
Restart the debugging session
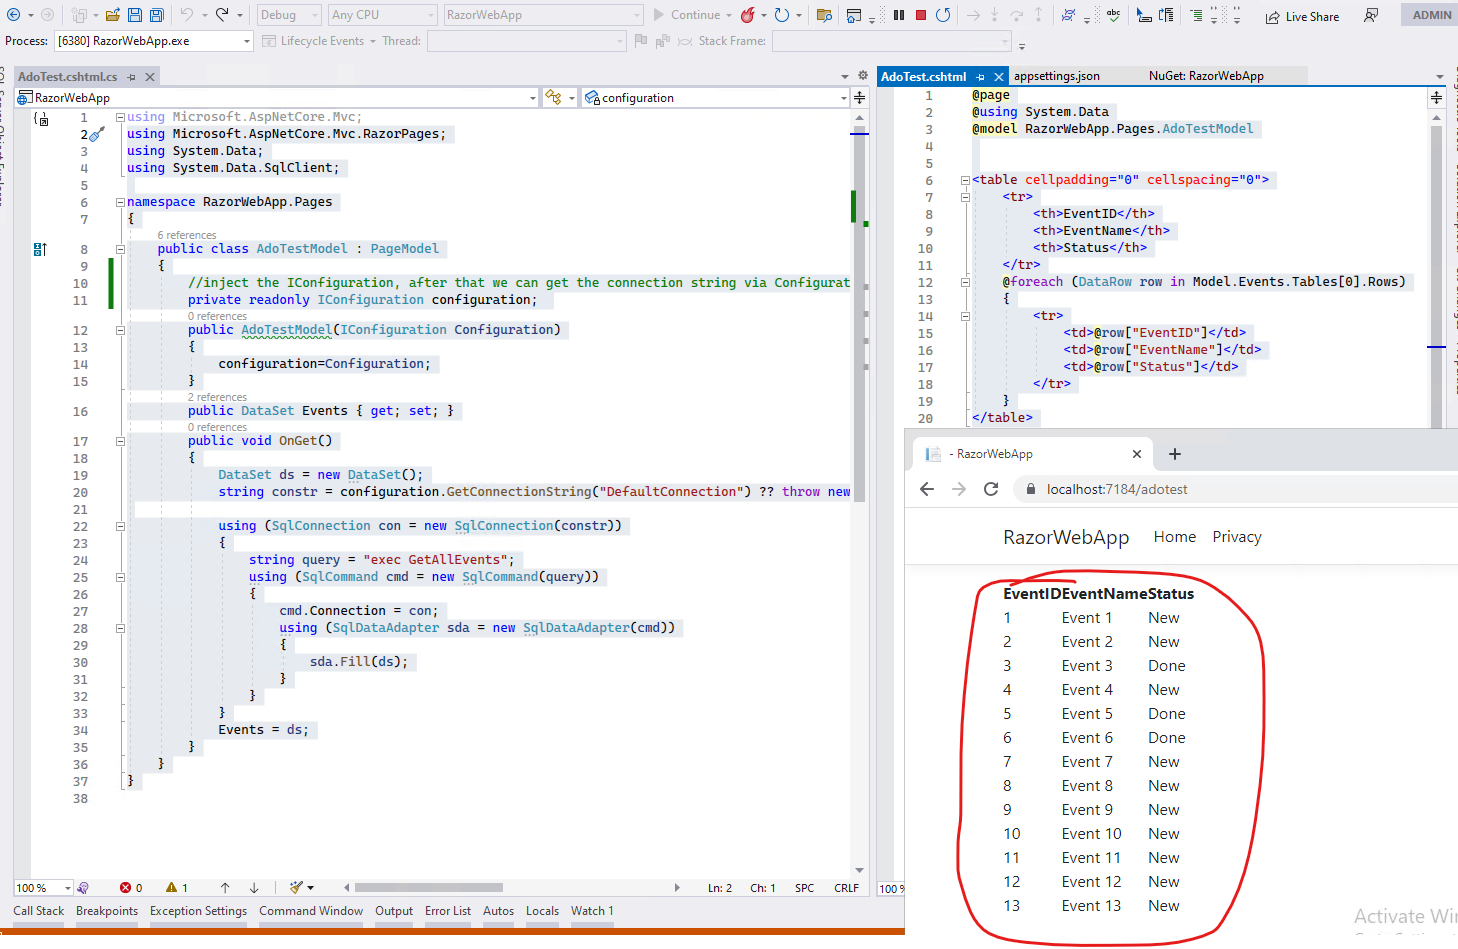pyautogui.click(x=943, y=15)
